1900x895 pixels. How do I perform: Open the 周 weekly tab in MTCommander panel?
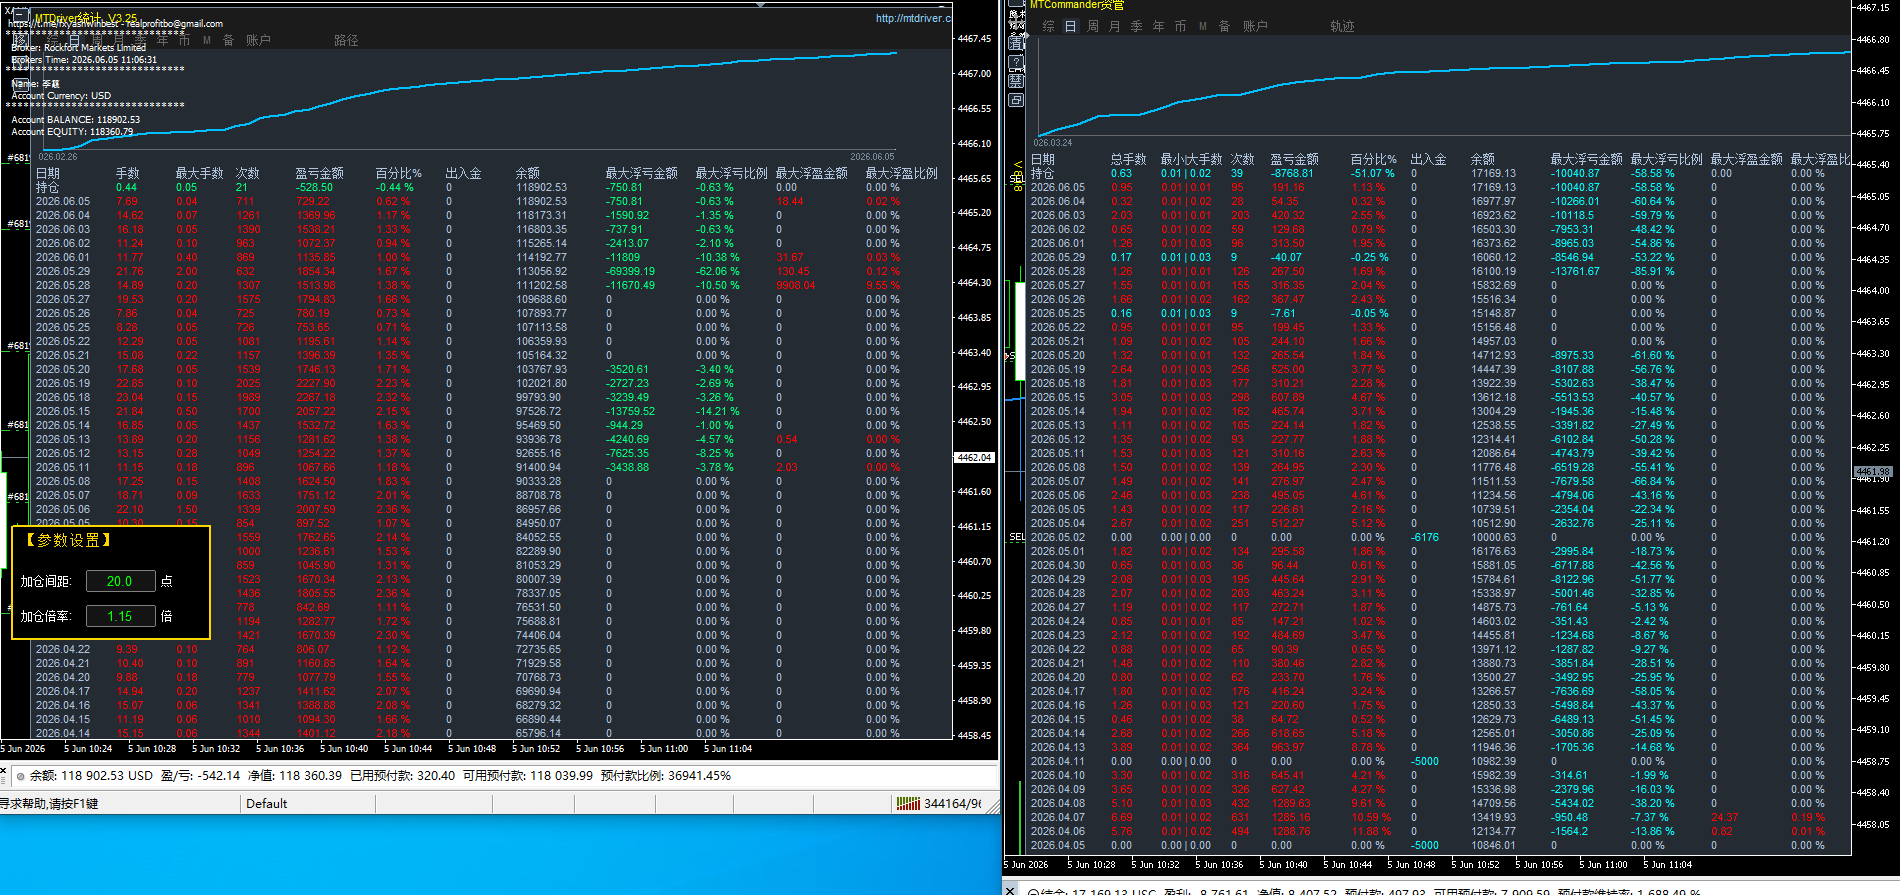(1093, 26)
